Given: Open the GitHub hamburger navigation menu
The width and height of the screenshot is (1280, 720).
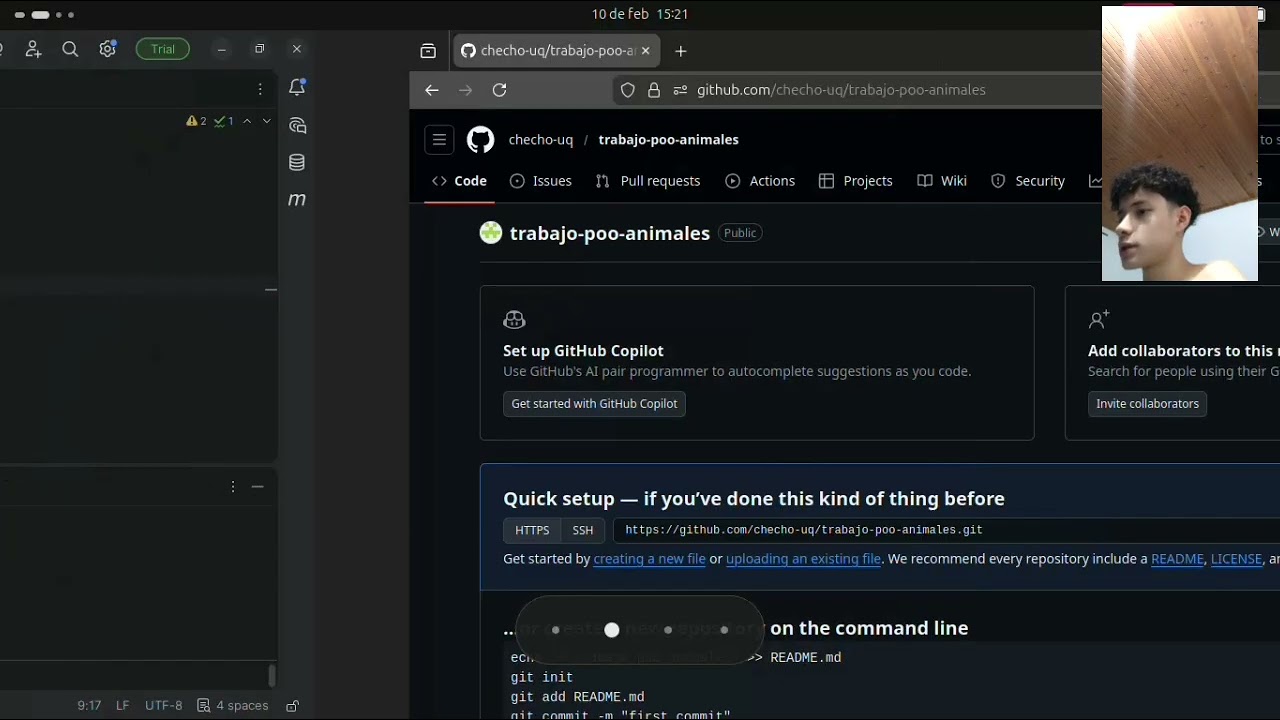Looking at the screenshot, I should coord(439,140).
